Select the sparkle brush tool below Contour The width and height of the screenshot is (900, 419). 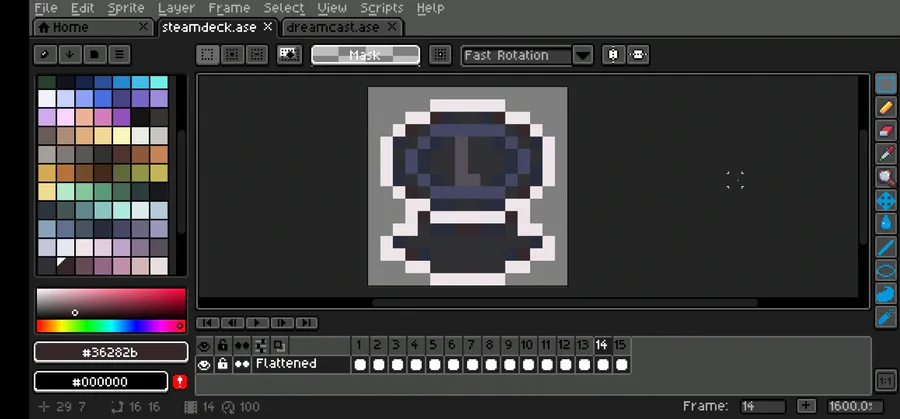(x=886, y=317)
